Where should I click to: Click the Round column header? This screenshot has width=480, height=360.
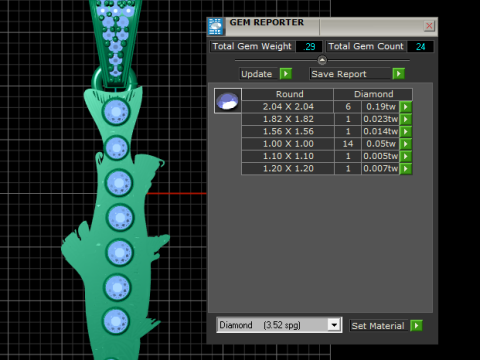click(x=288, y=94)
